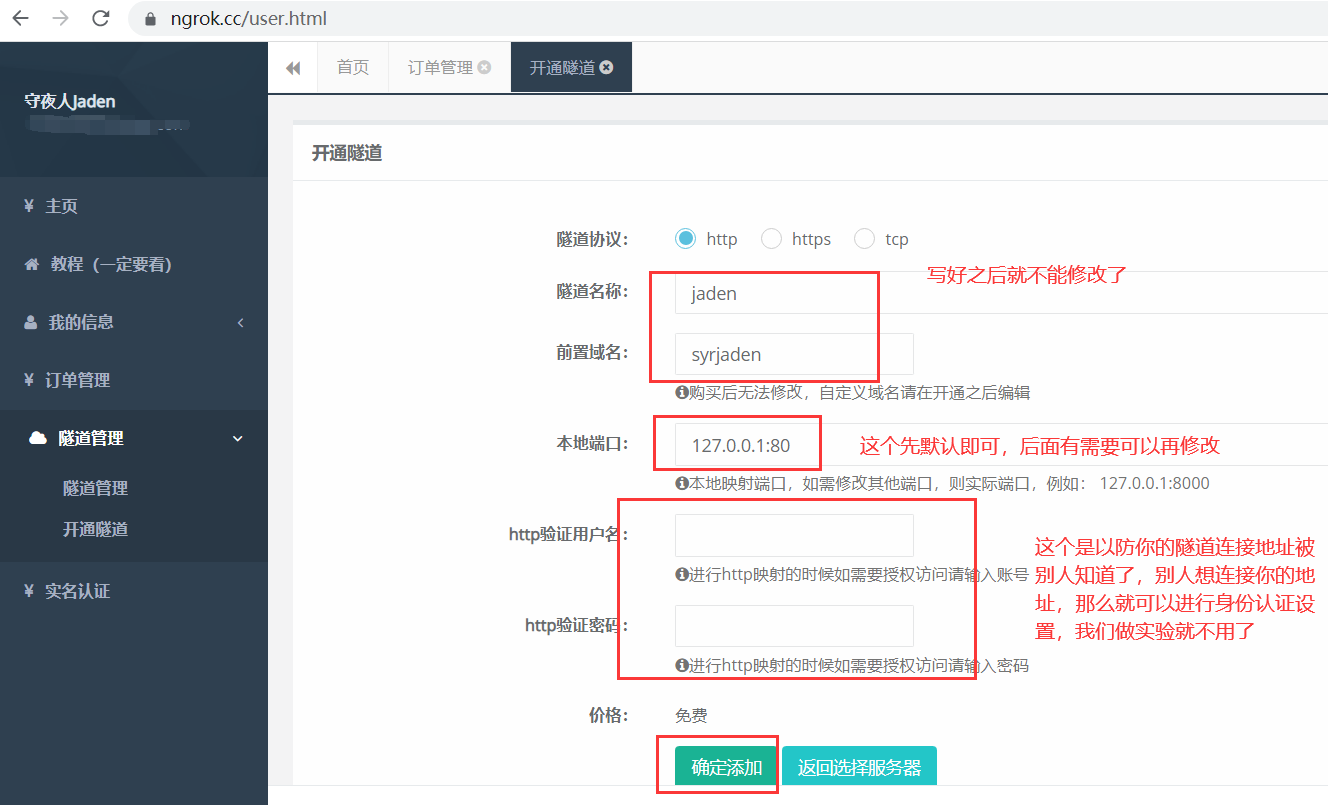Open 实名认证 in the sidebar

(x=77, y=591)
